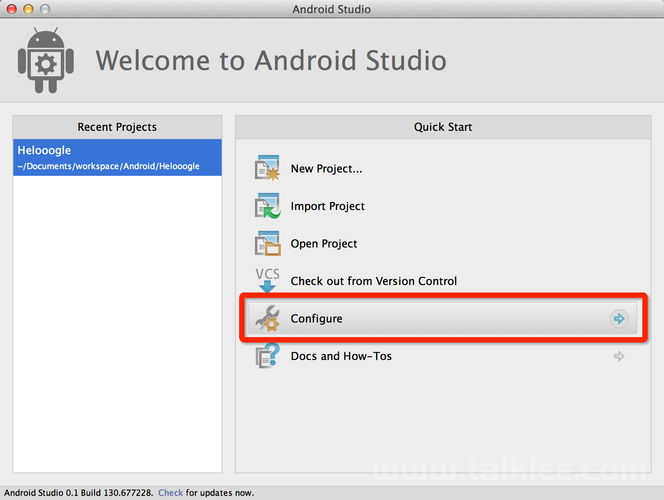Expand Docs and How-Tos arrow
This screenshot has width=664, height=500.
coord(619,356)
